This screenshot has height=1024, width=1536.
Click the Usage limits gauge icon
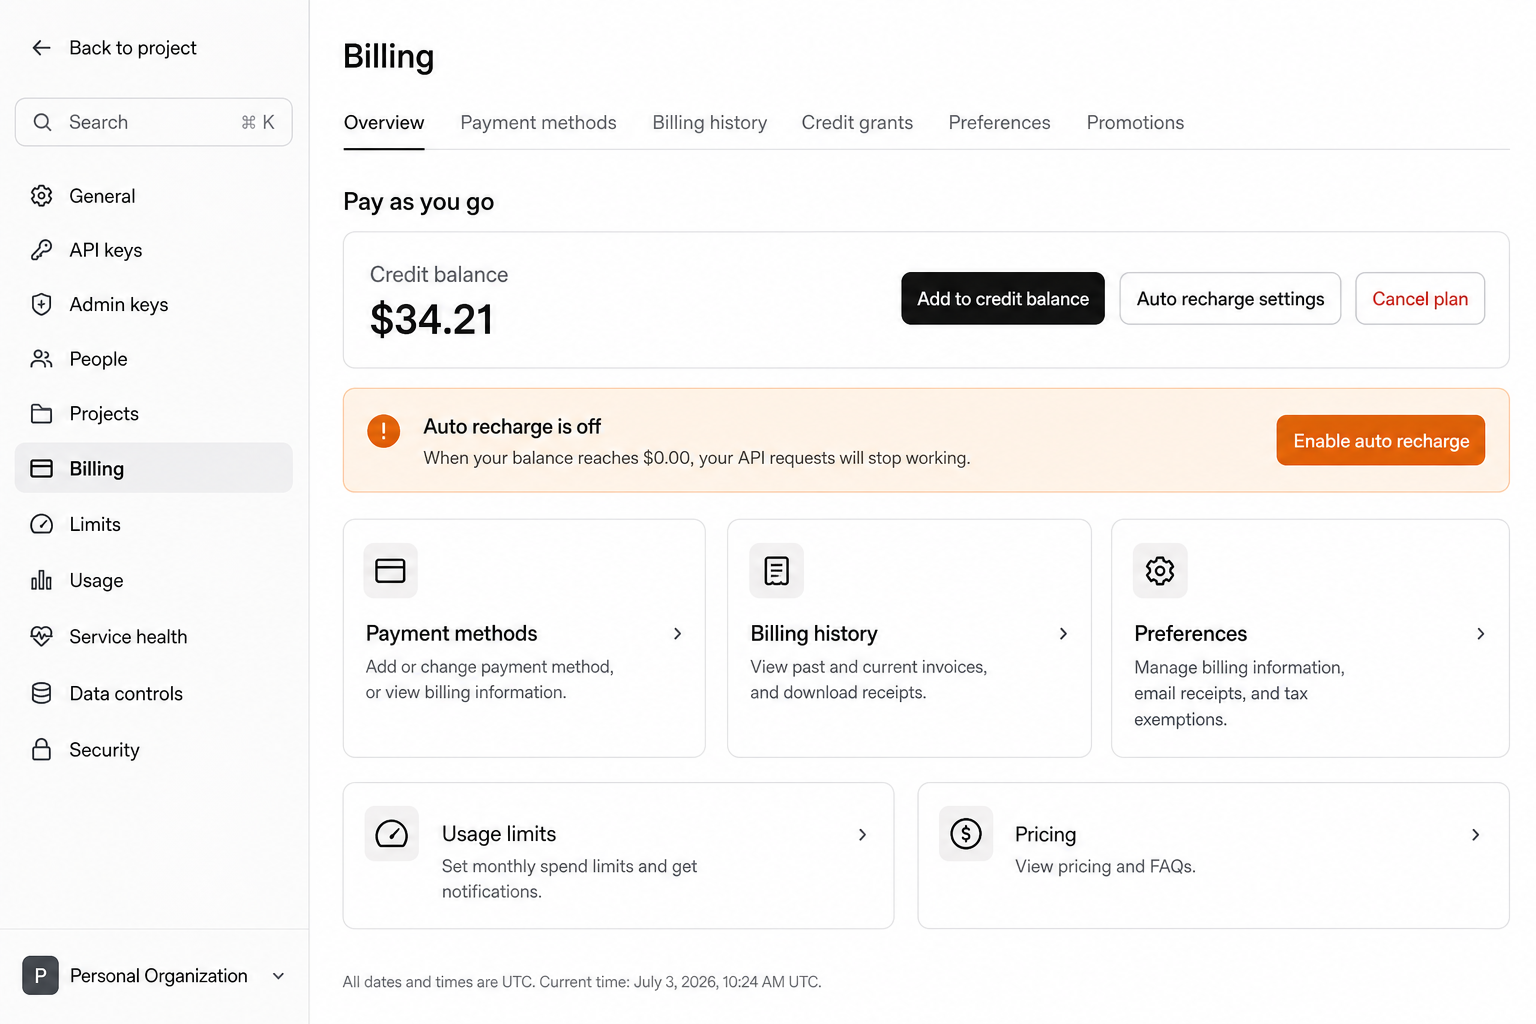(x=391, y=833)
